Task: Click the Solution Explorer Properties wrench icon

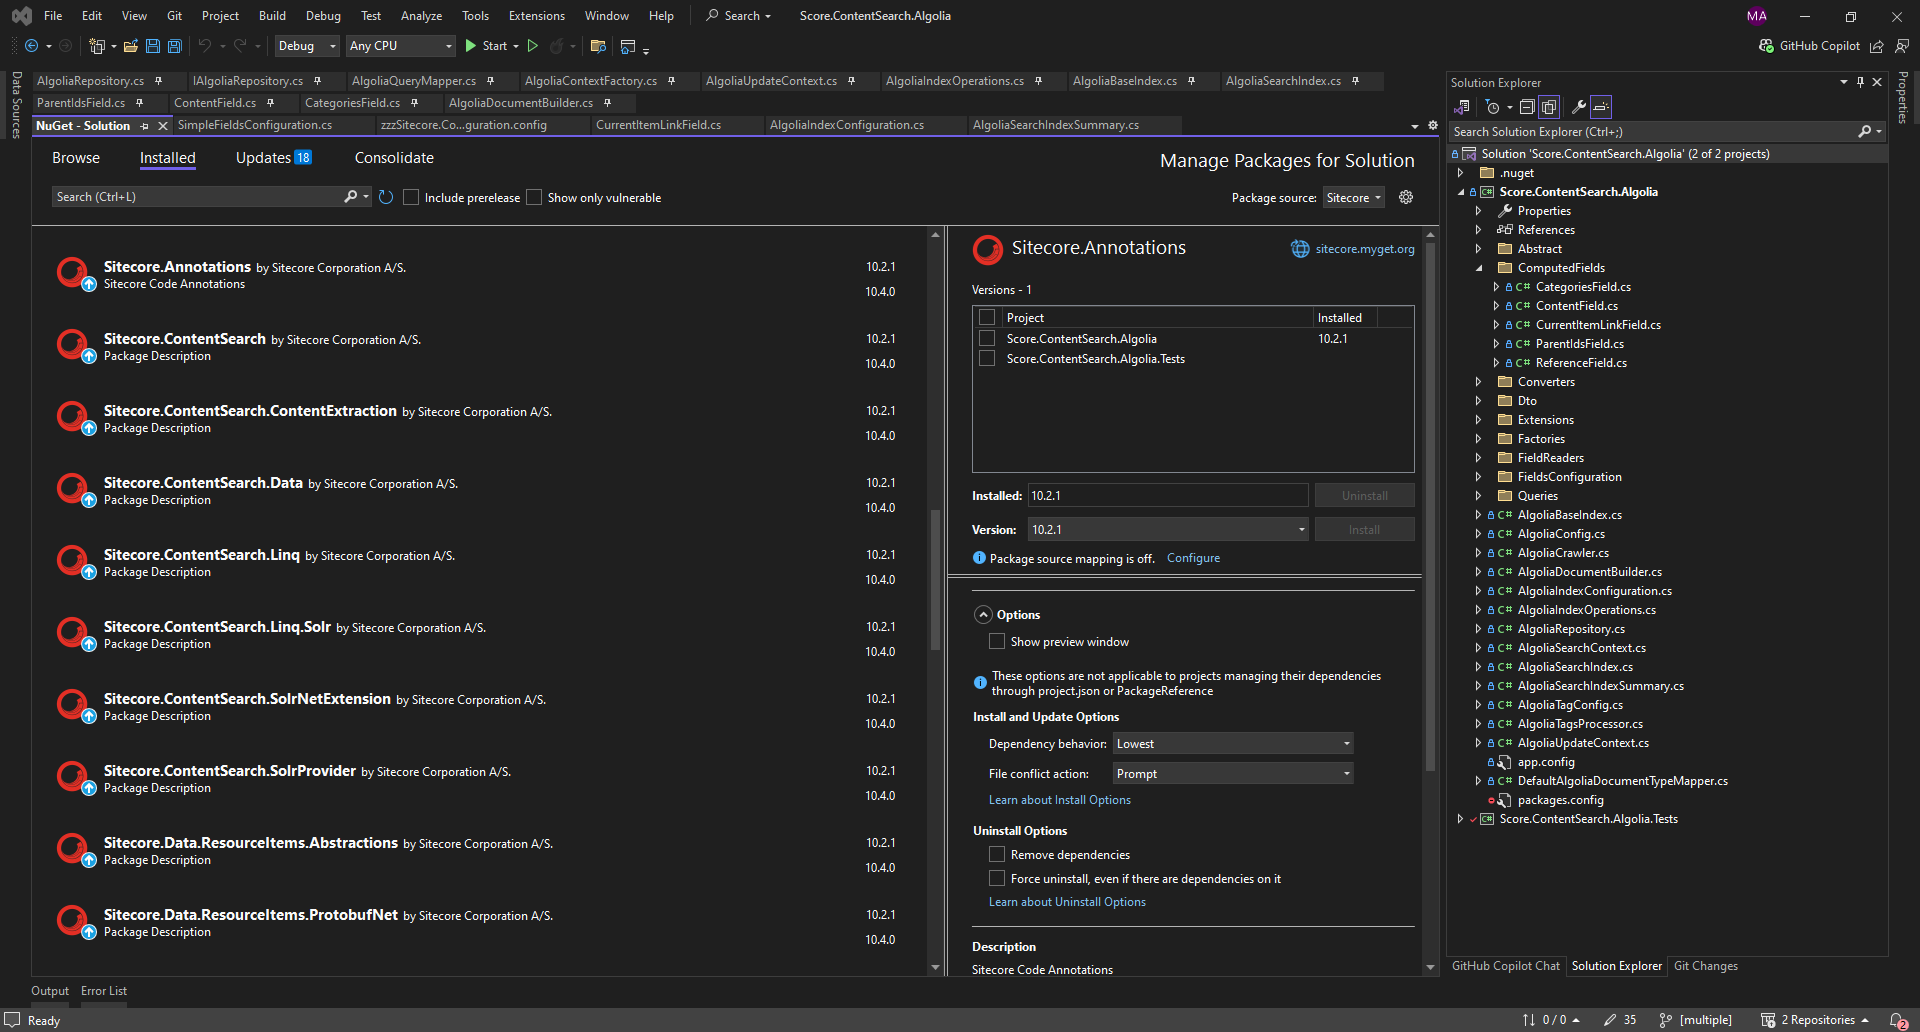Action: click(x=1579, y=107)
